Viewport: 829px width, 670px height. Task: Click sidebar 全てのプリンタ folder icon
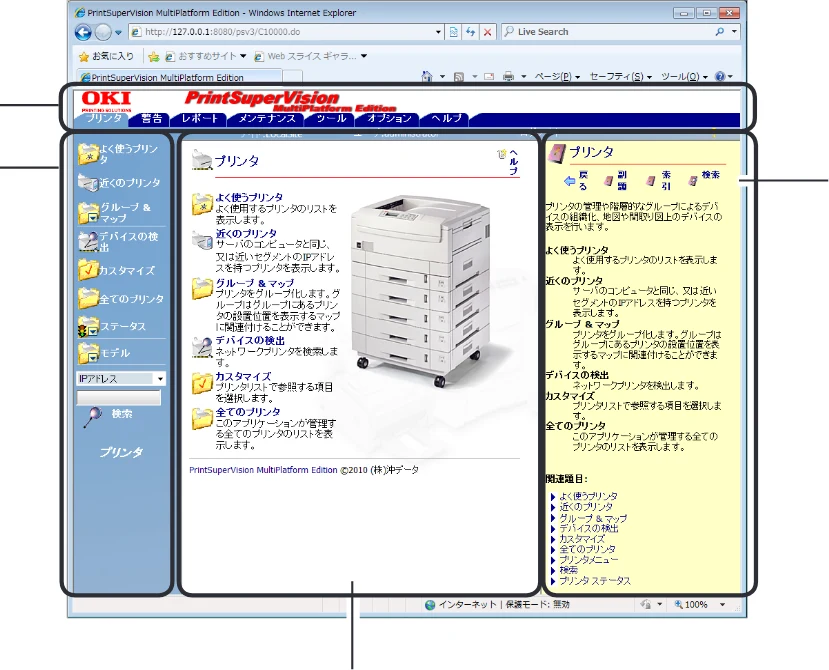(x=88, y=298)
